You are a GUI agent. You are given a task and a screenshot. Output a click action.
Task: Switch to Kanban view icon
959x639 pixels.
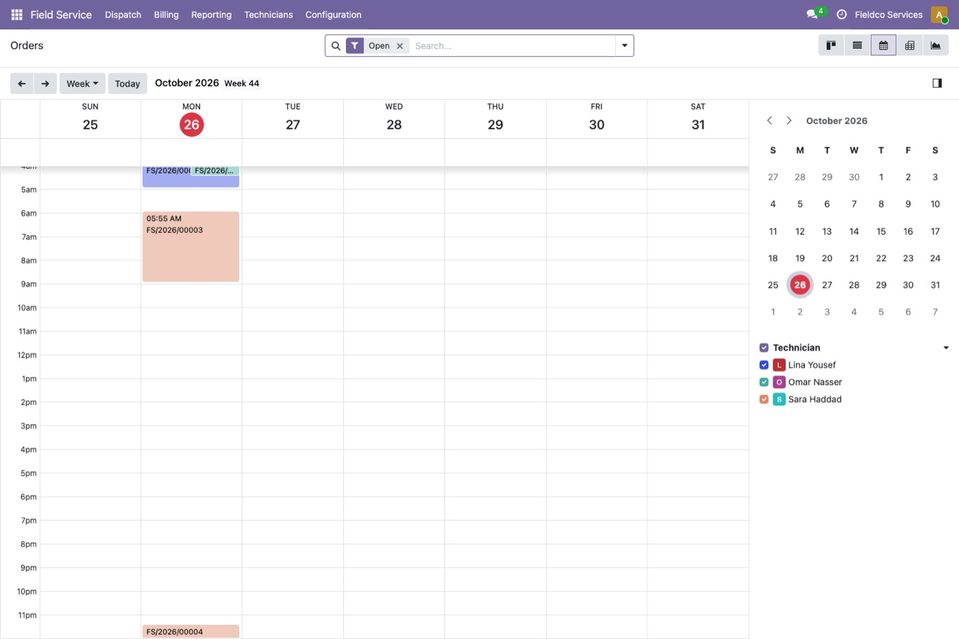tap(831, 45)
